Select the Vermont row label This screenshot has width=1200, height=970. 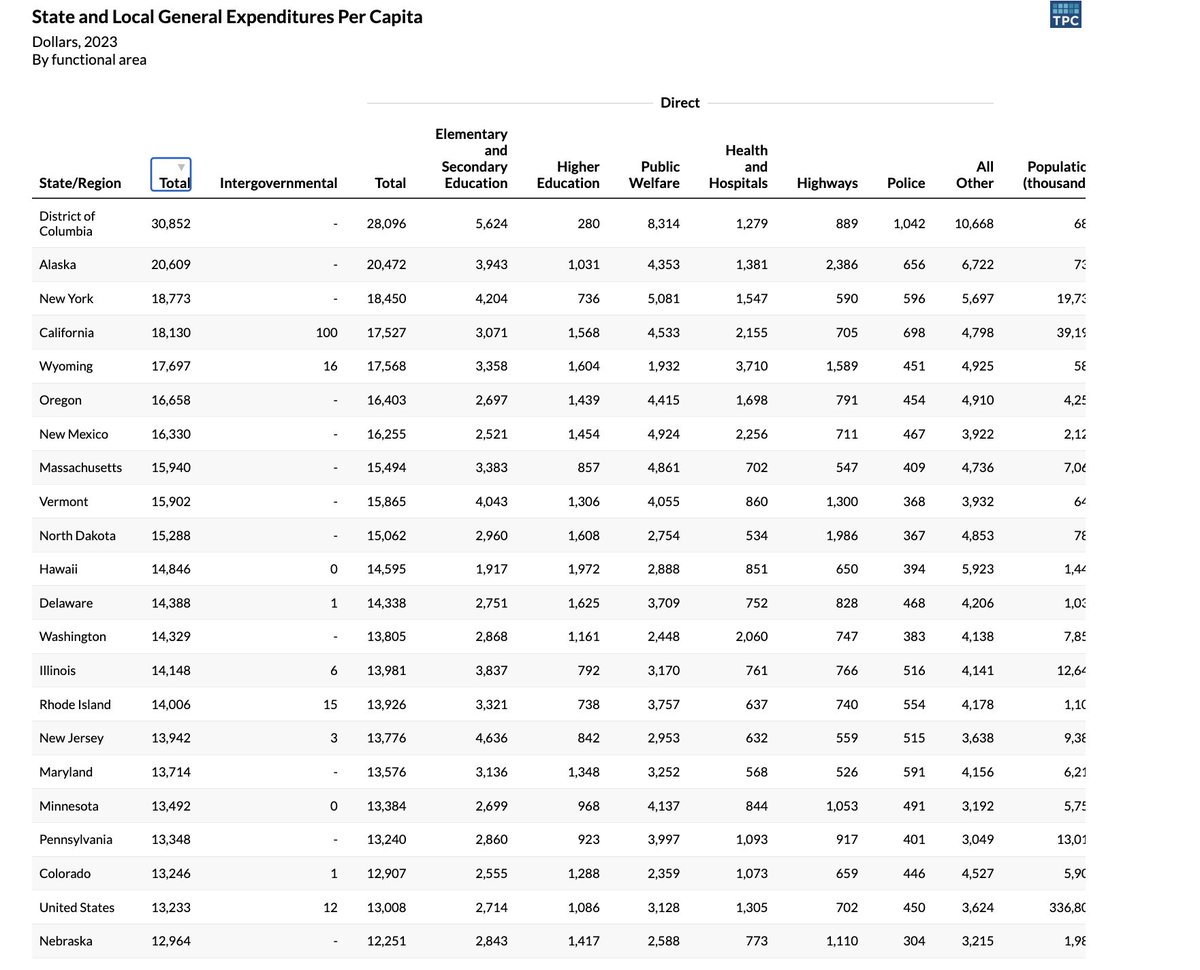tap(63, 502)
